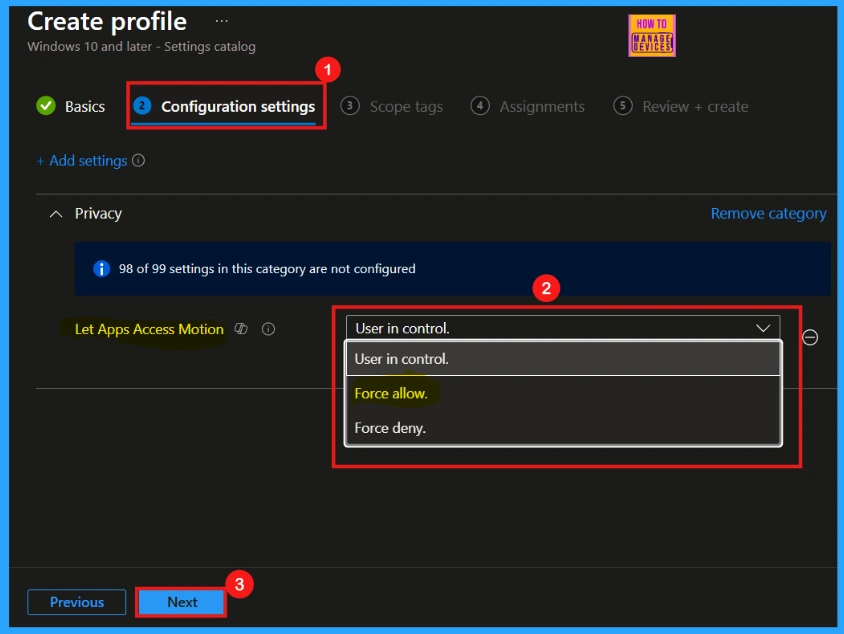Select User in control option in list
Image resolution: width=844 pixels, height=634 pixels.
click(563, 358)
